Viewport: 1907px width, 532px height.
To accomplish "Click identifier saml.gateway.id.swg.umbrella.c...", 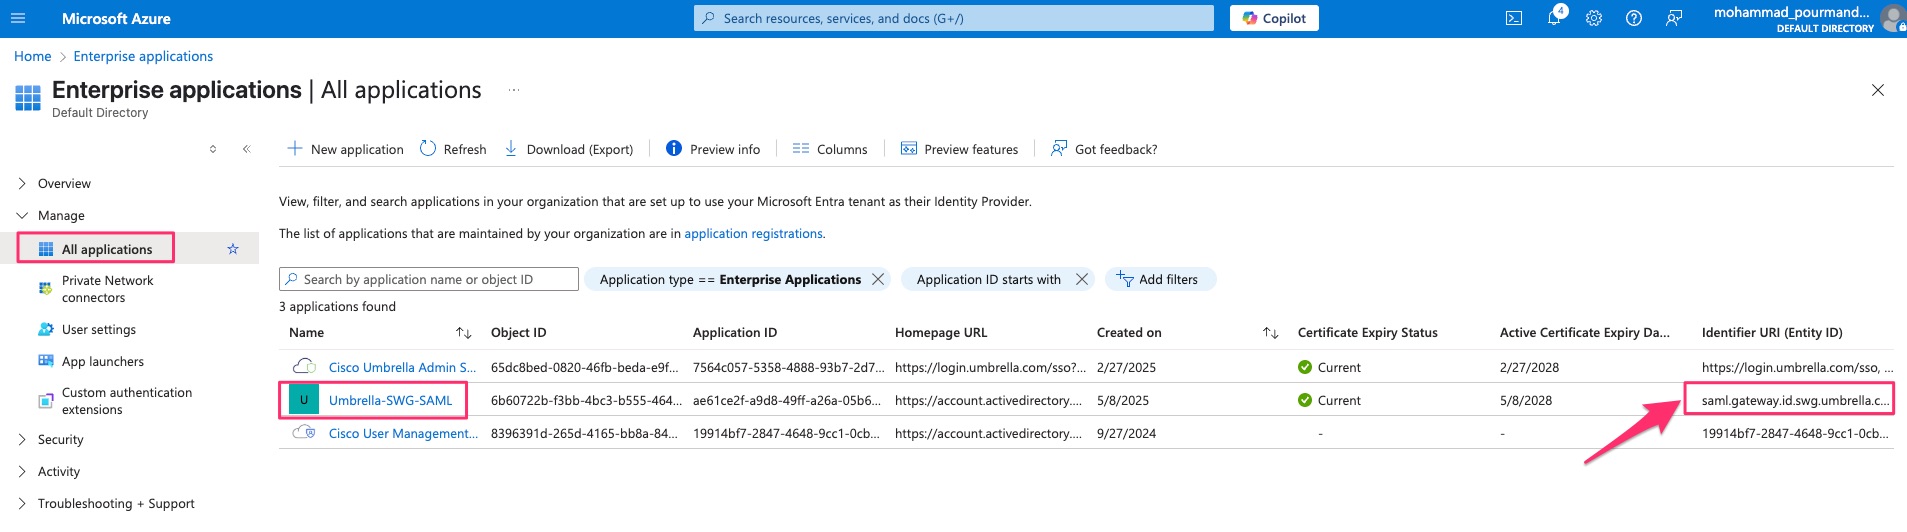I will [x=1795, y=400].
